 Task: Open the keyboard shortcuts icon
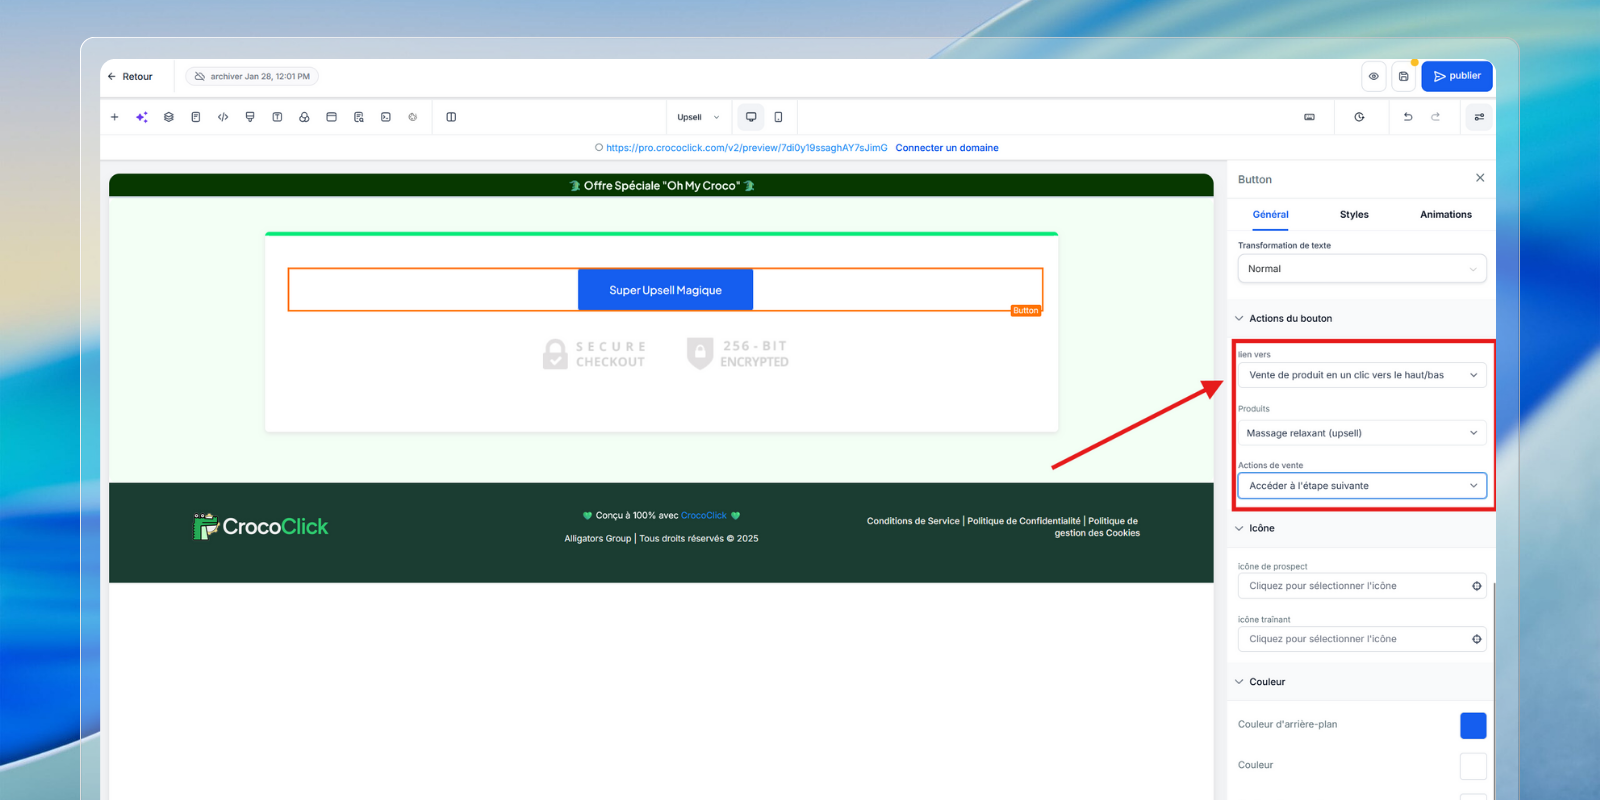tap(1309, 117)
